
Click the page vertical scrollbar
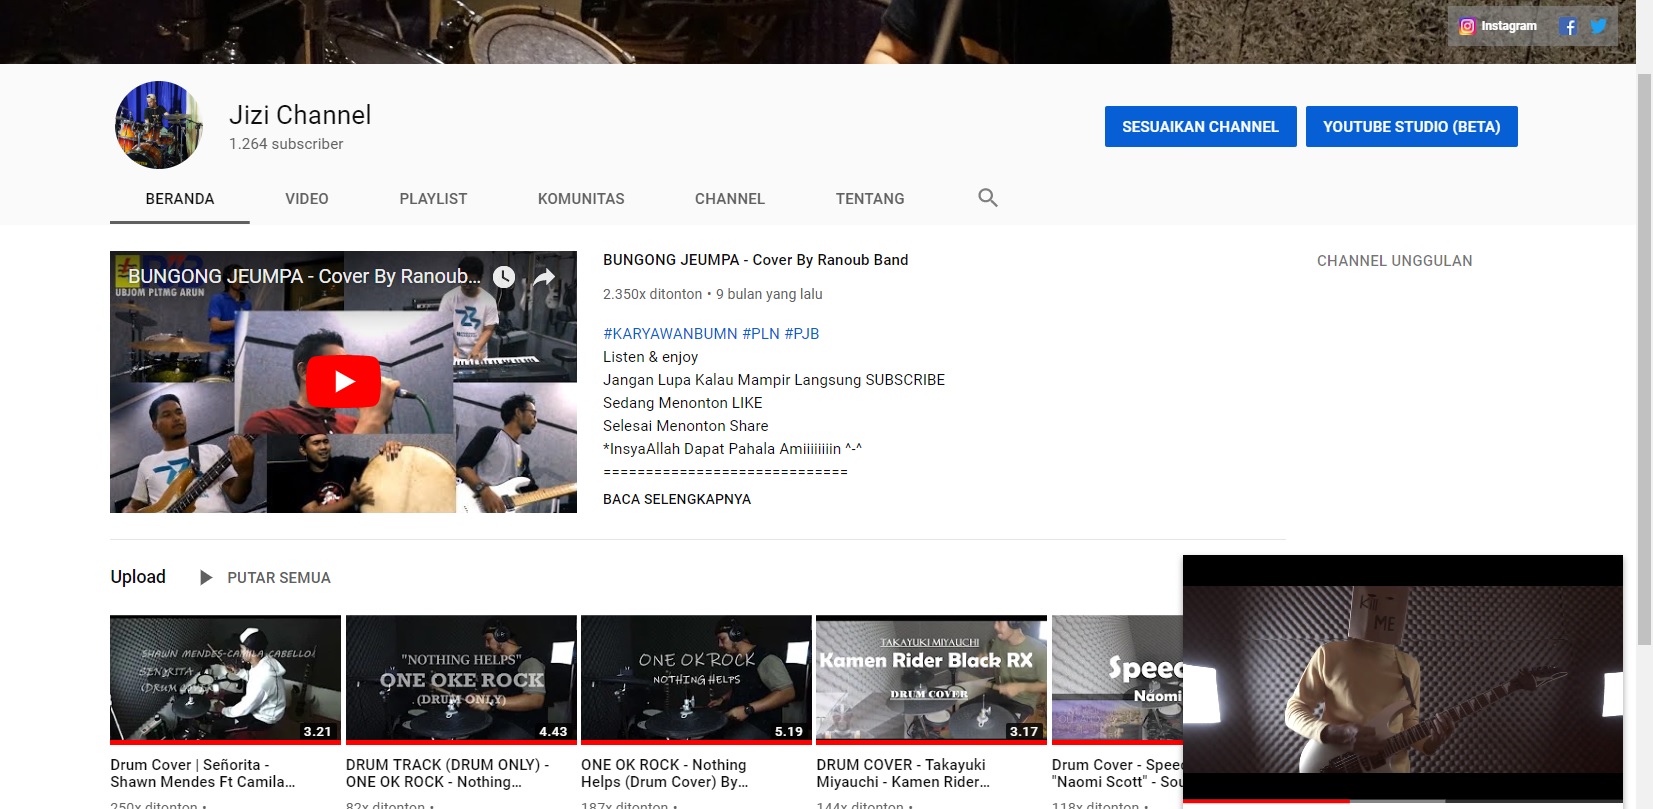(x=1644, y=360)
